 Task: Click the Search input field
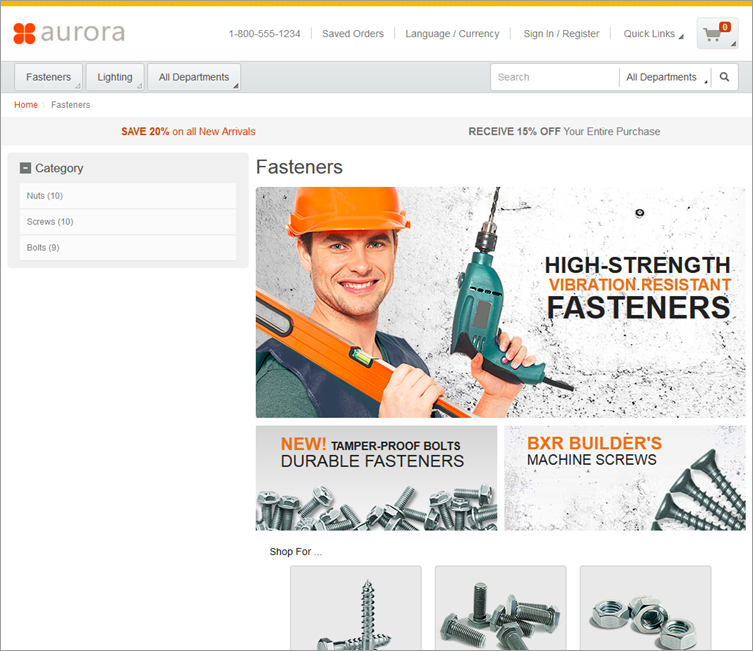coord(555,77)
